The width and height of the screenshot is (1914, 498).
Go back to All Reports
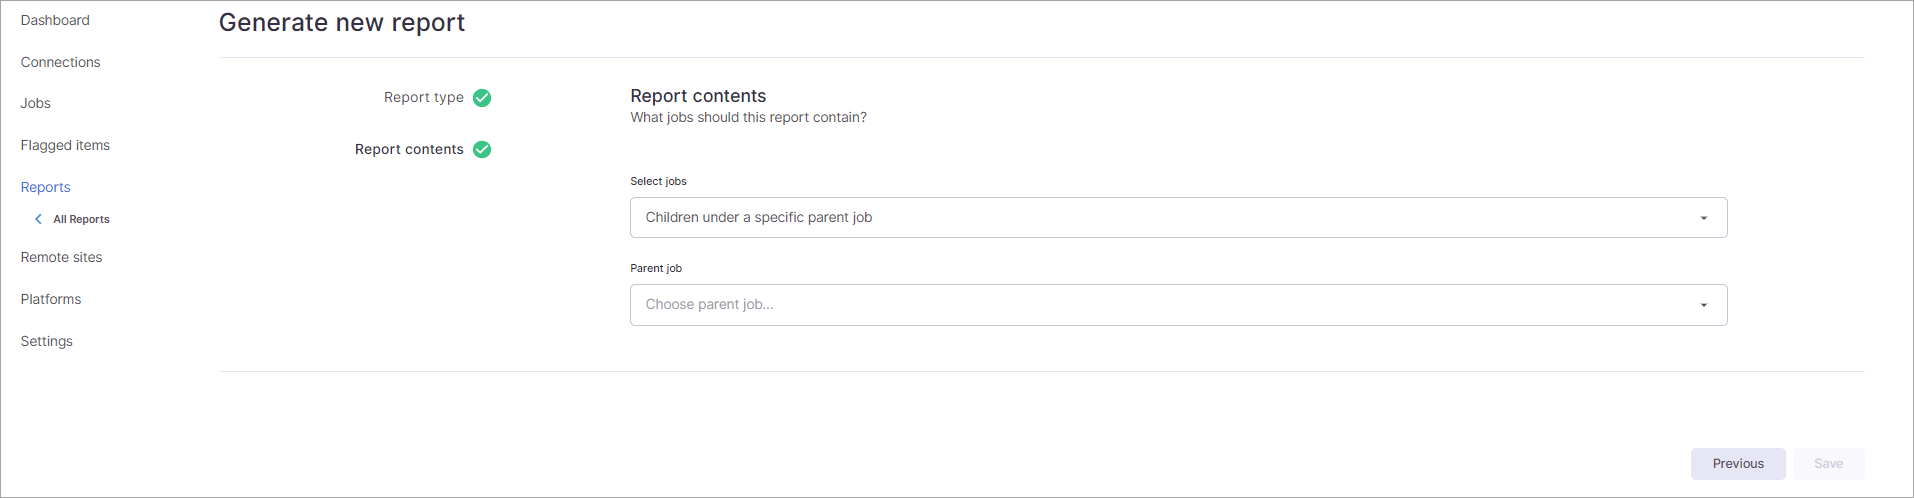point(81,219)
